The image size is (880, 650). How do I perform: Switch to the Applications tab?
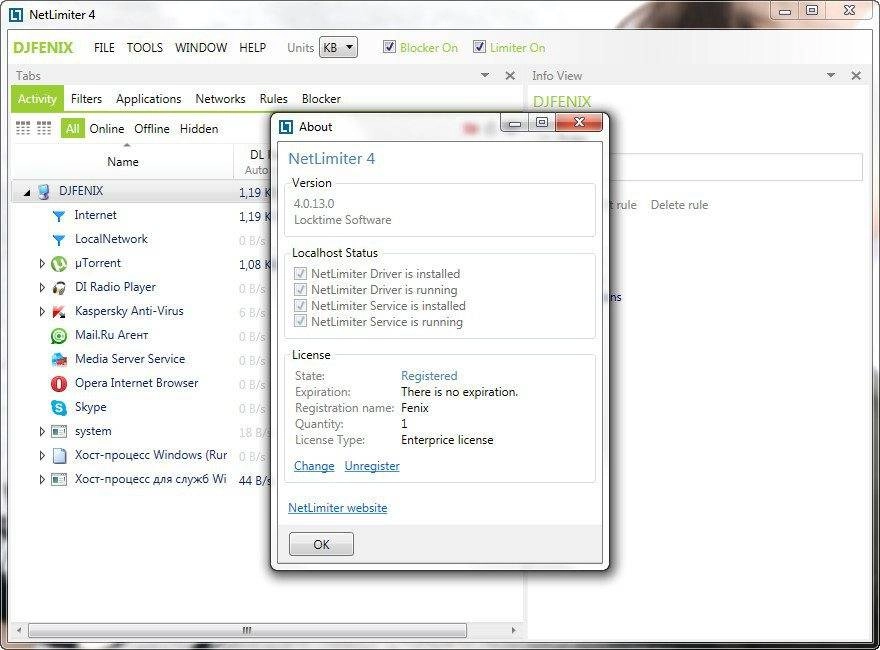tap(149, 99)
